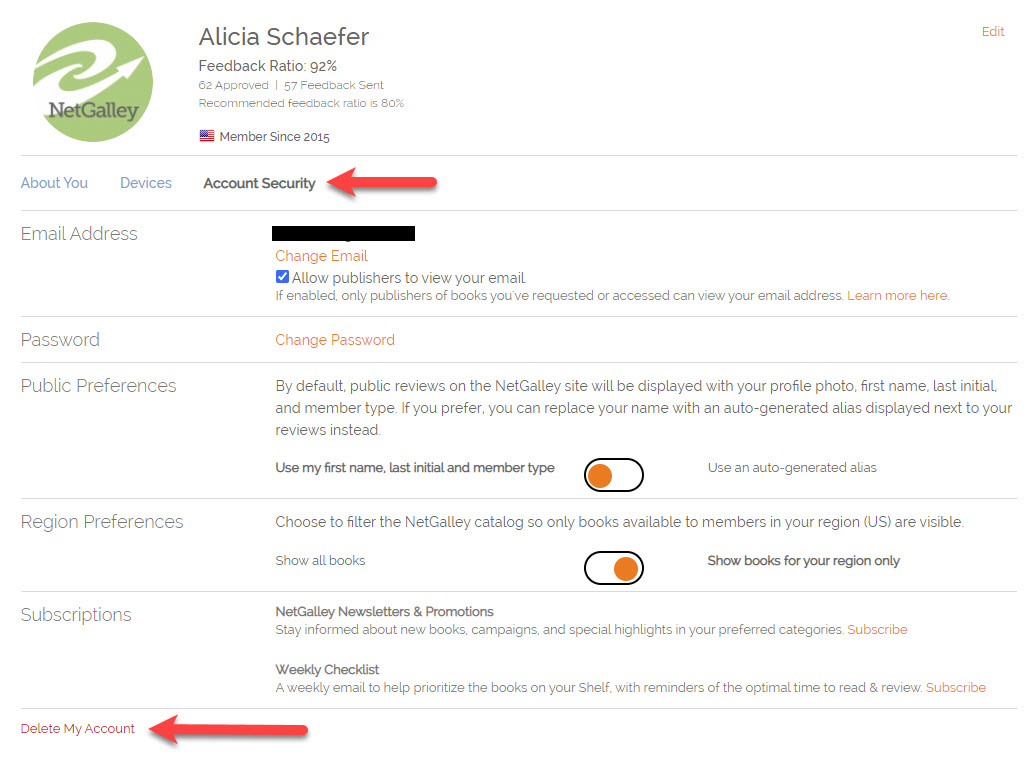This screenshot has width=1035, height=764.
Task: Click the Use an auto-generated alias label
Action: 792,468
